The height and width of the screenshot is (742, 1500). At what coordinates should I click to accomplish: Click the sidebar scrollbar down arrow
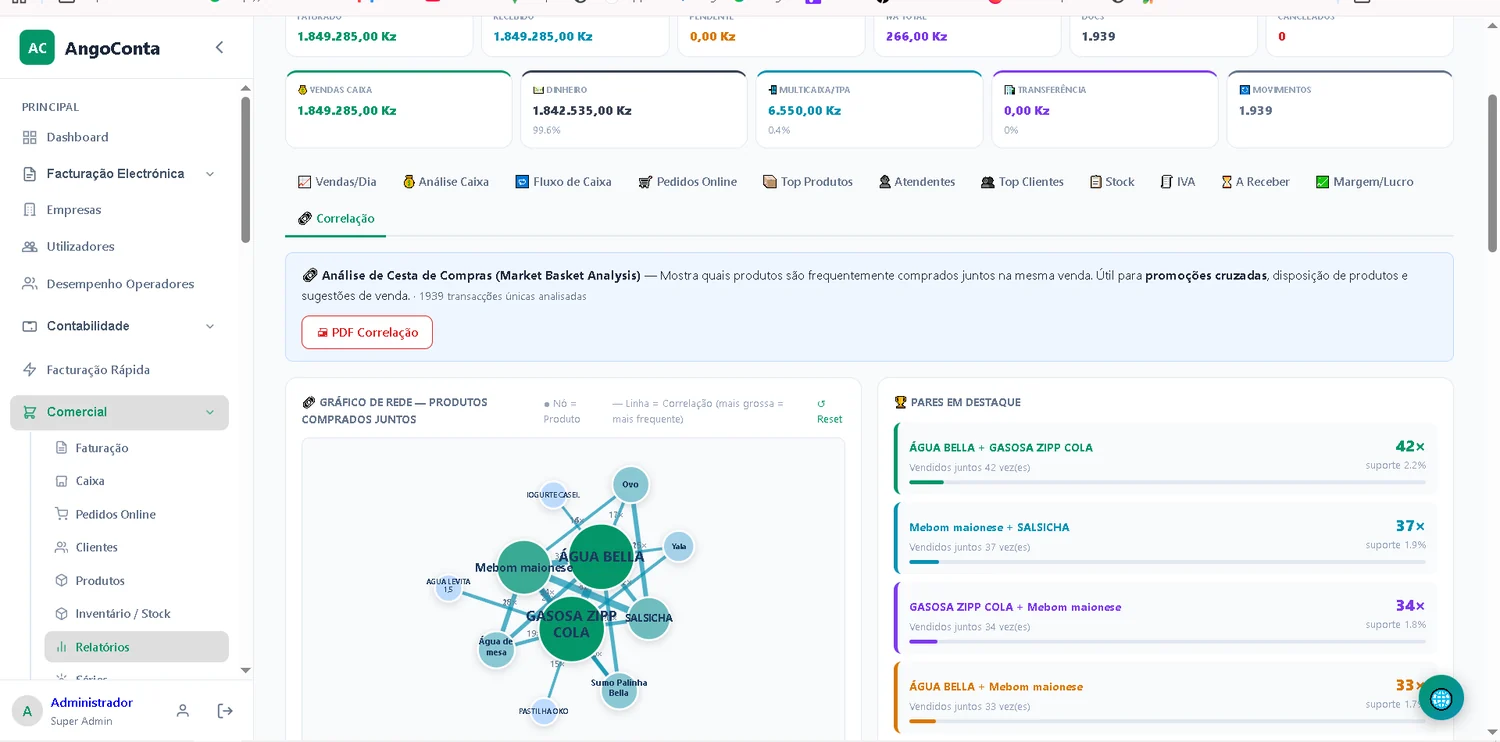pyautogui.click(x=246, y=670)
